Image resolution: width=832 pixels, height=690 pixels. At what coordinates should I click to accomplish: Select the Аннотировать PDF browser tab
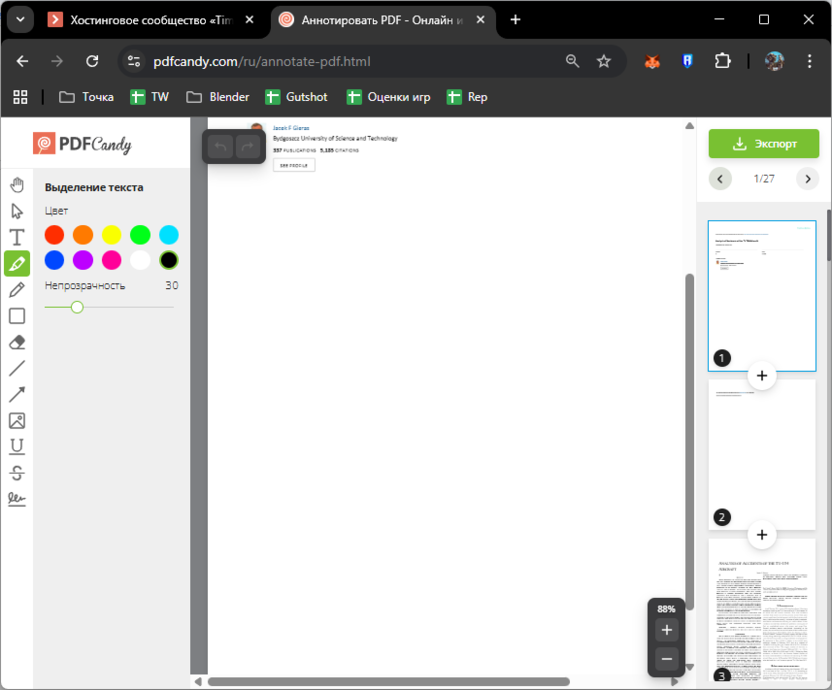click(x=382, y=20)
